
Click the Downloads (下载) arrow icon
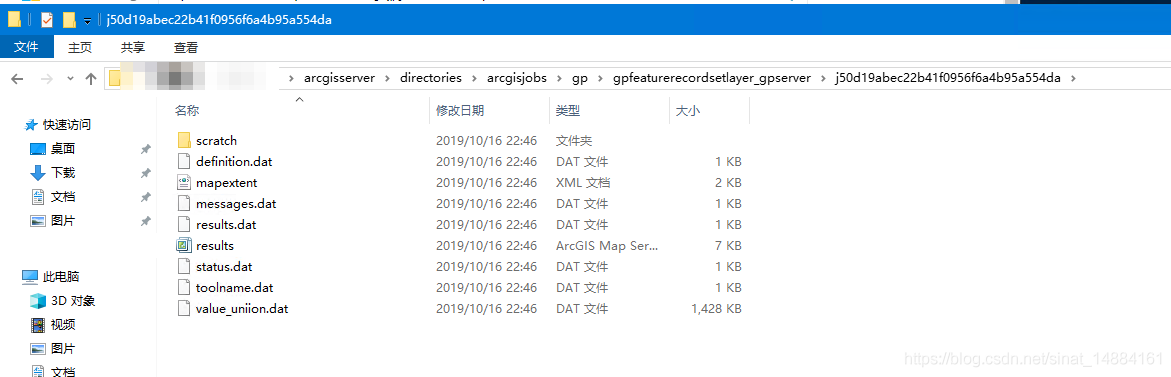[x=38, y=172]
